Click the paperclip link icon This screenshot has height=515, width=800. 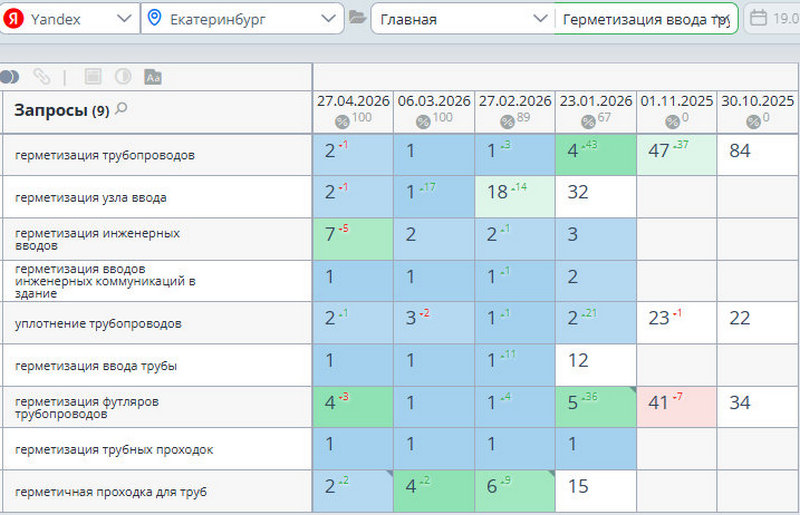[42, 77]
